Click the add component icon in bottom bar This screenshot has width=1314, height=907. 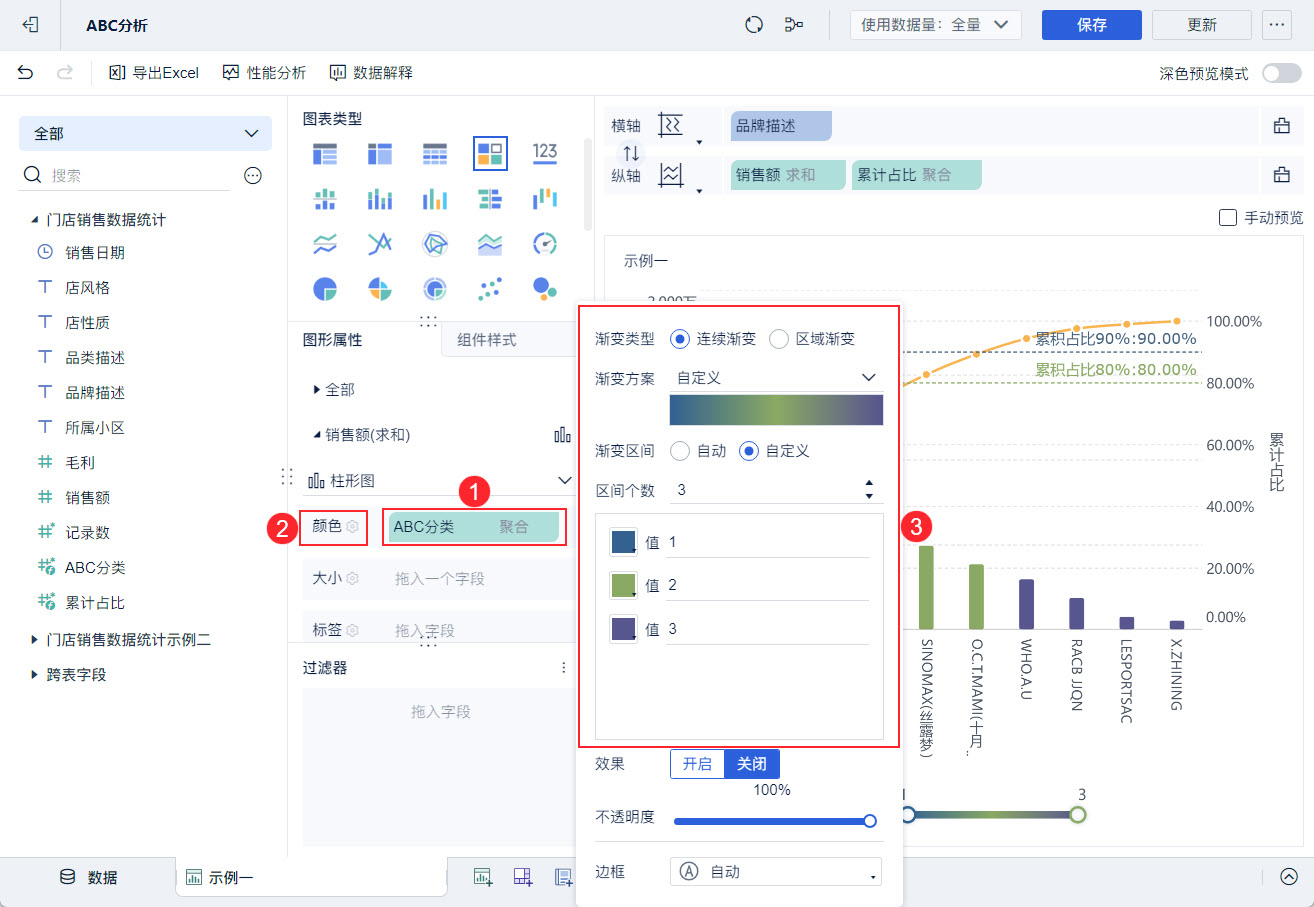click(x=483, y=877)
